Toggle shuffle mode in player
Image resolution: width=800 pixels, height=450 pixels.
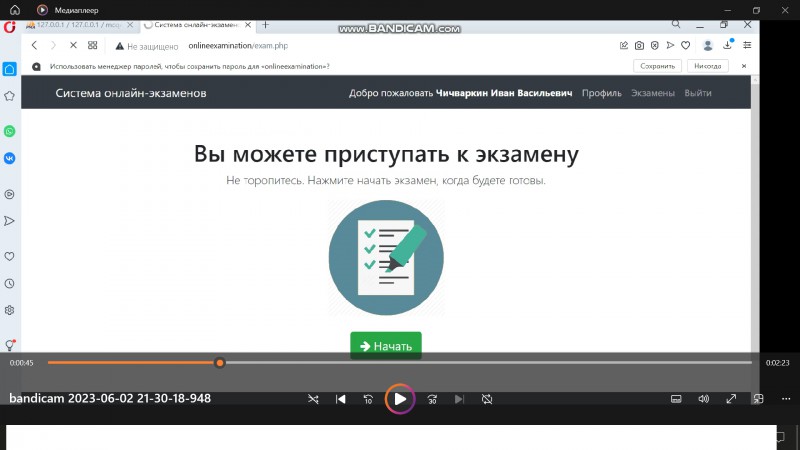313,399
